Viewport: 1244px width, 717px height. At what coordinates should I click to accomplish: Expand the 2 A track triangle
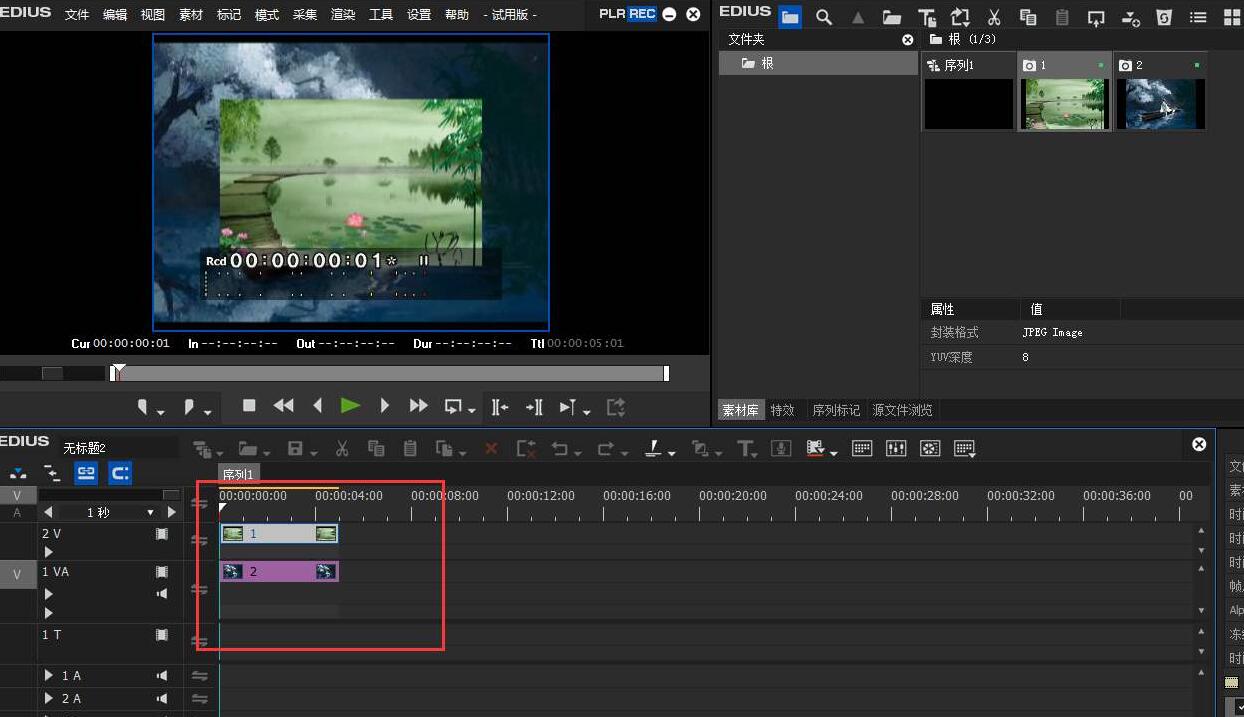(49, 699)
